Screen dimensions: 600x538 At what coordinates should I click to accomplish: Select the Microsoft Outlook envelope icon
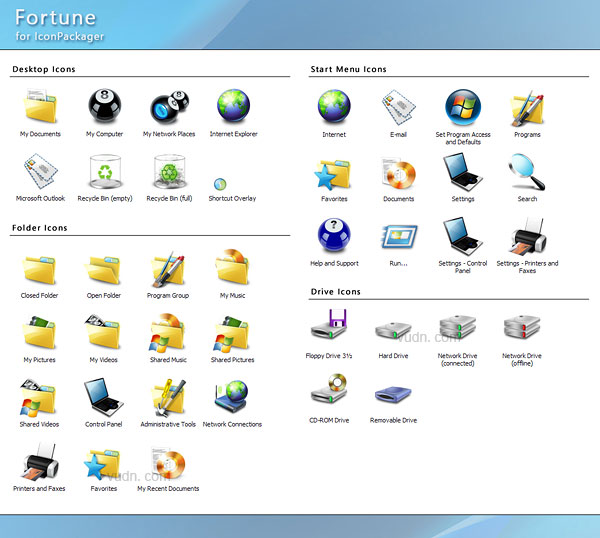(41, 171)
